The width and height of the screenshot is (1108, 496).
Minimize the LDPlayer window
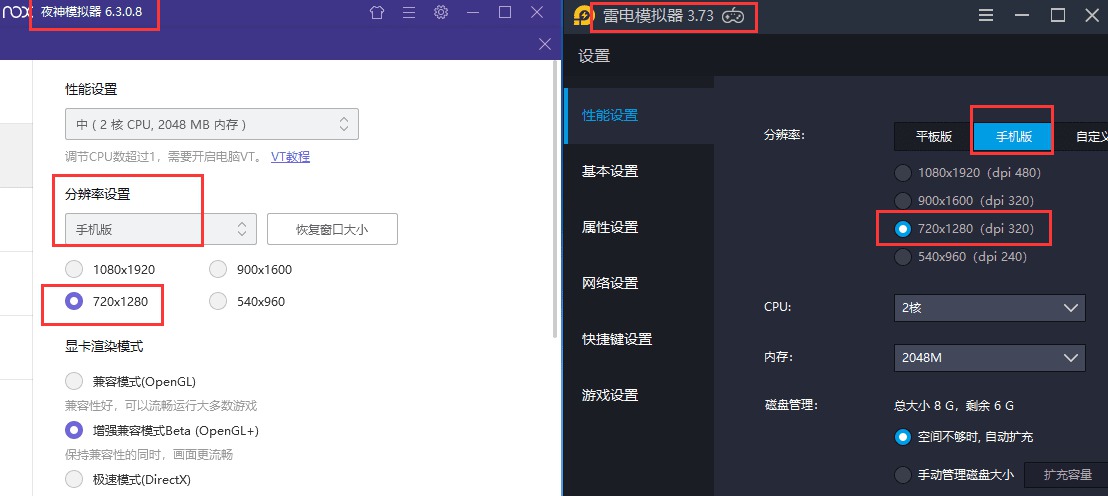(x=1022, y=16)
